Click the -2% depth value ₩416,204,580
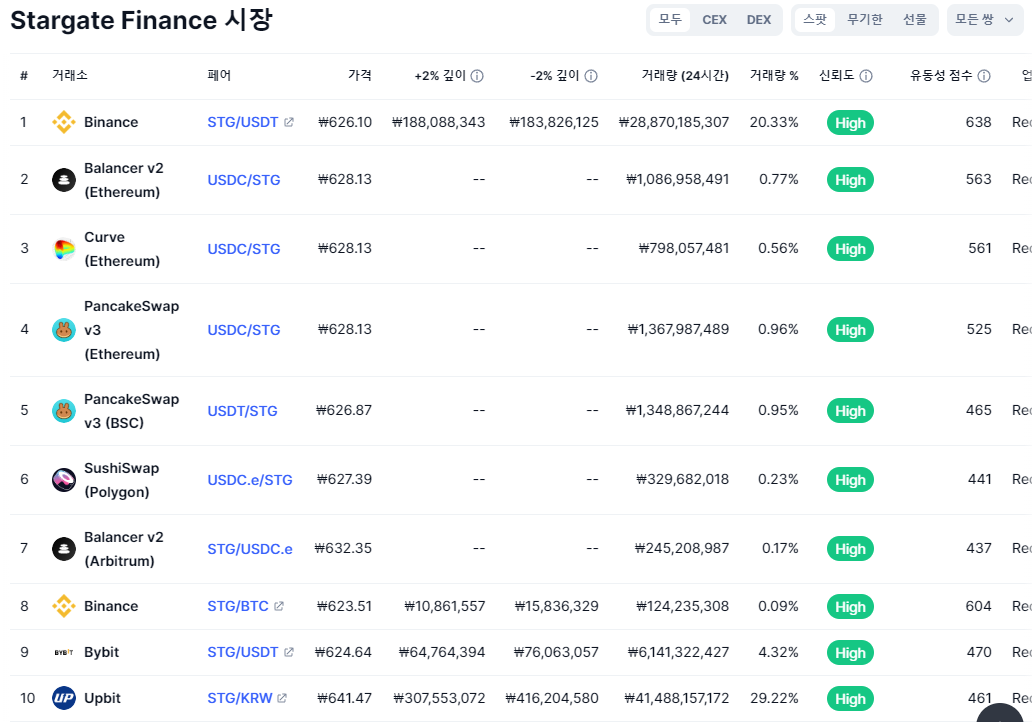Image resolution: width=1032 pixels, height=722 pixels. (x=552, y=698)
